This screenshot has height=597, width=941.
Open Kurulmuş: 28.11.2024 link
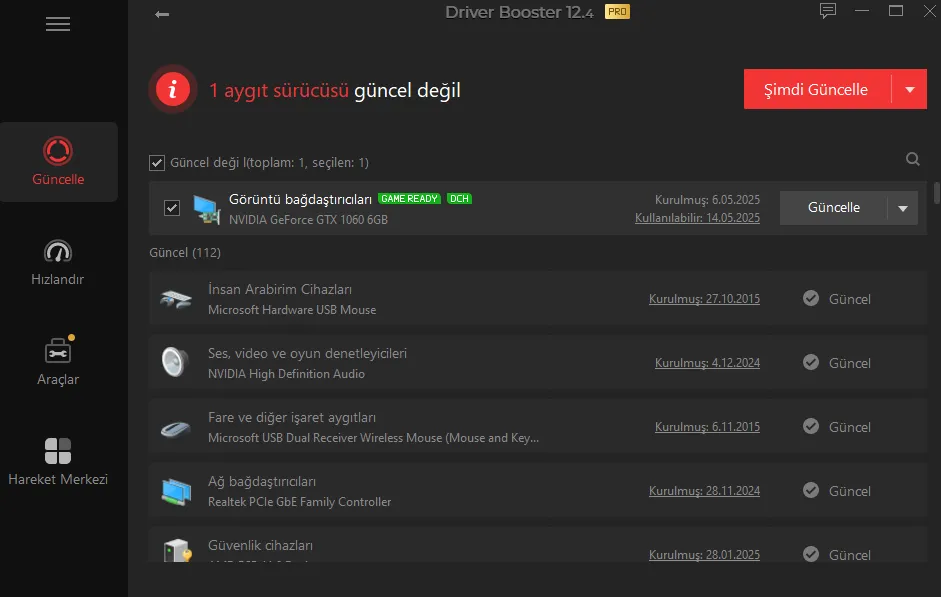(x=704, y=491)
